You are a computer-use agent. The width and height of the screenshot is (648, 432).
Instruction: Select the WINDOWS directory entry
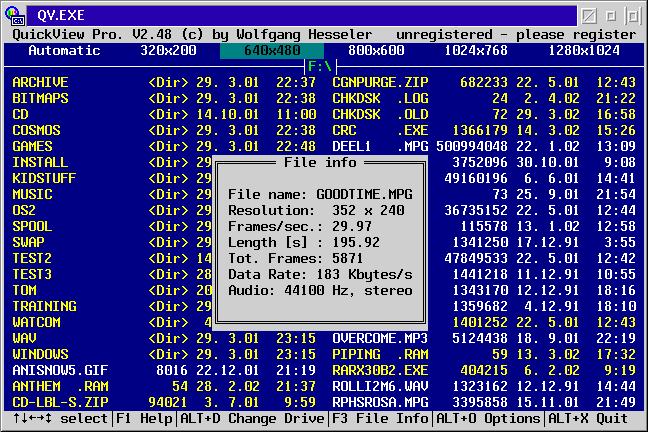click(164, 354)
